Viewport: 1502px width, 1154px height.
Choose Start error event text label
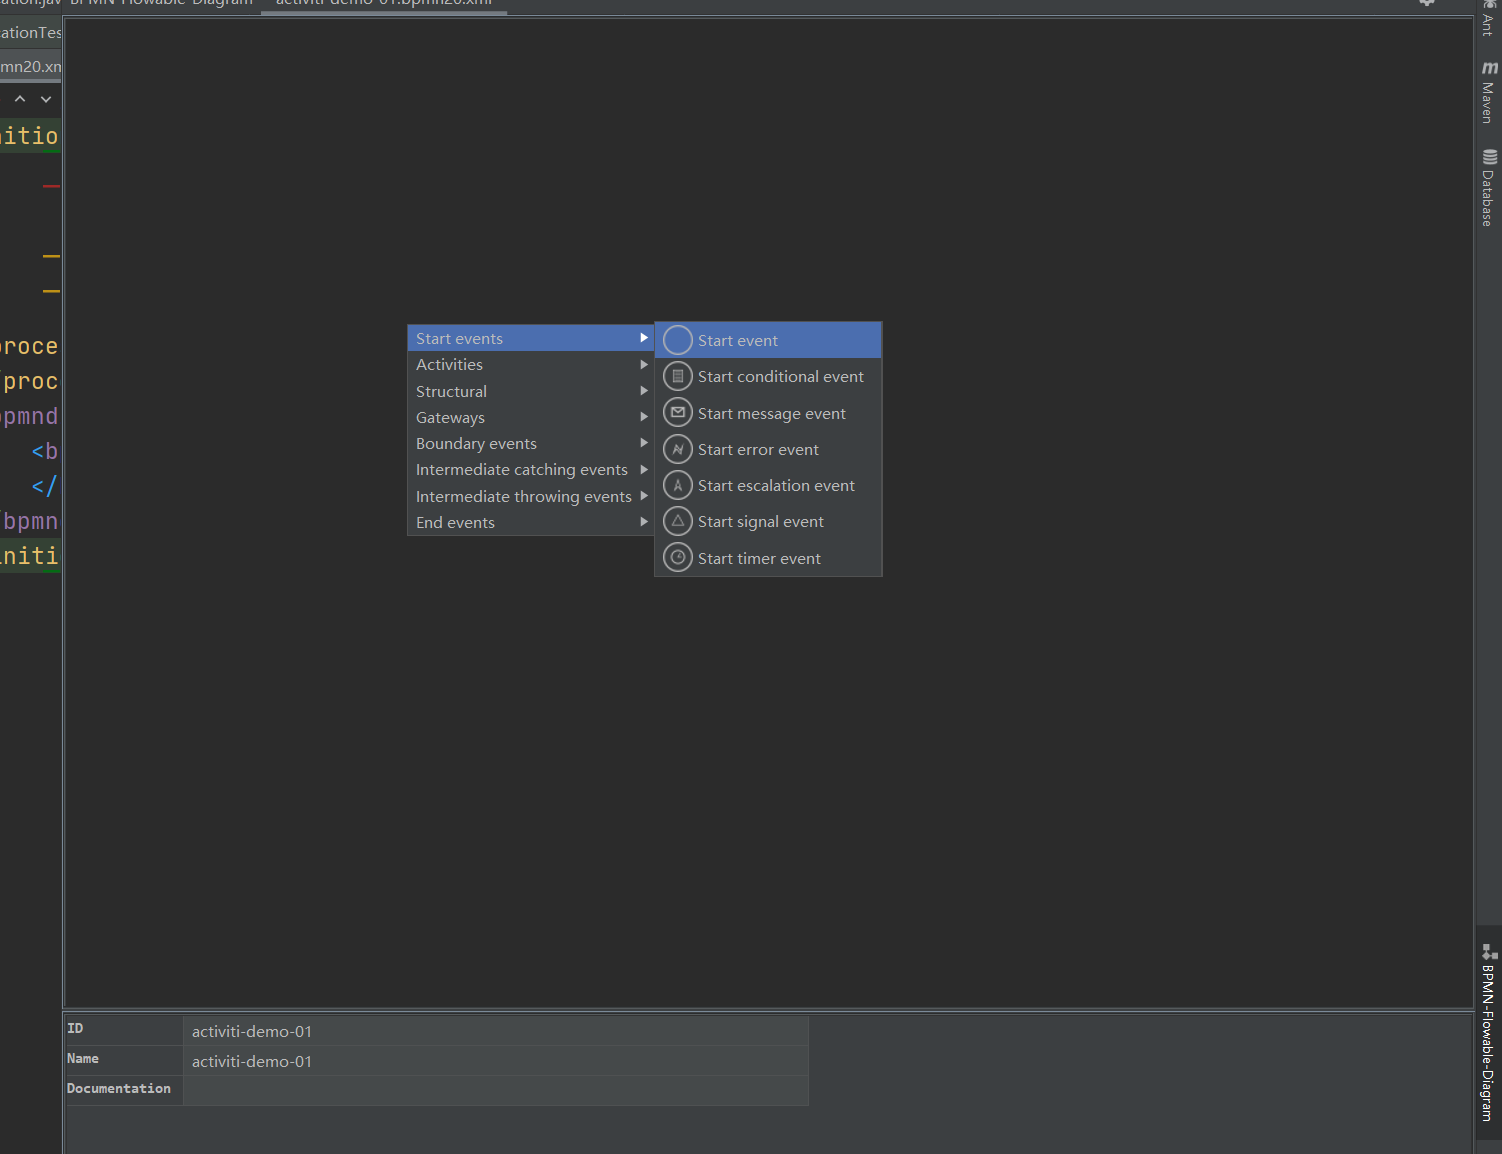pyautogui.click(x=758, y=450)
